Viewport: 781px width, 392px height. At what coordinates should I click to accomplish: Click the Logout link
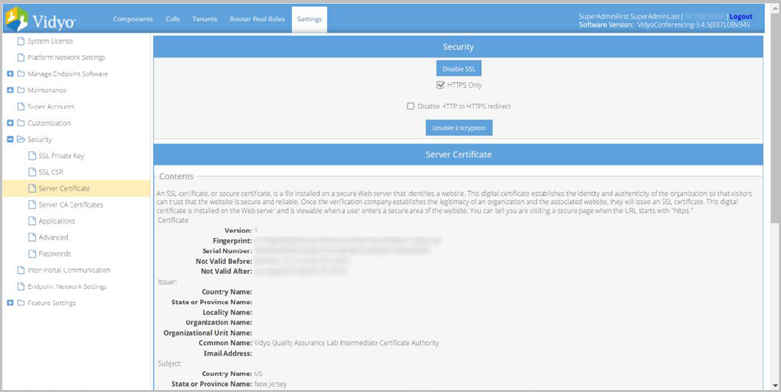tap(741, 16)
